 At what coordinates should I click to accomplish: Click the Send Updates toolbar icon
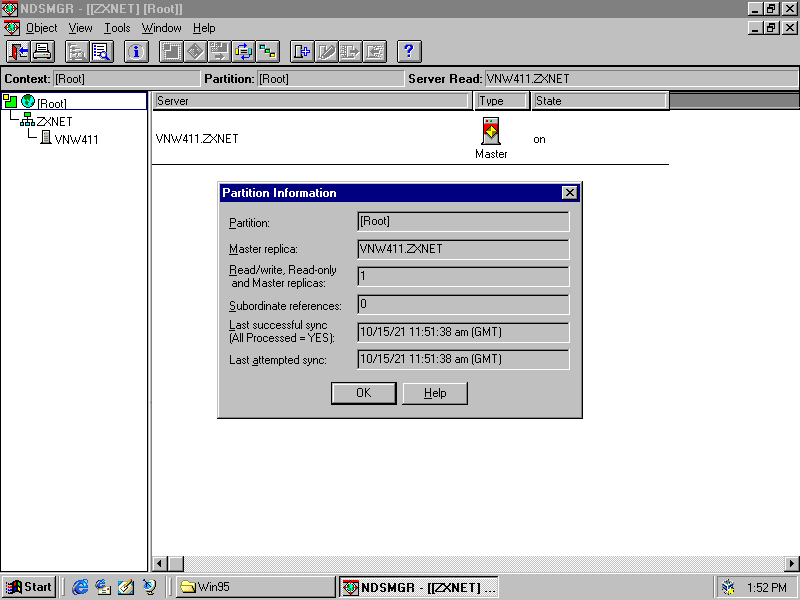coord(350,52)
